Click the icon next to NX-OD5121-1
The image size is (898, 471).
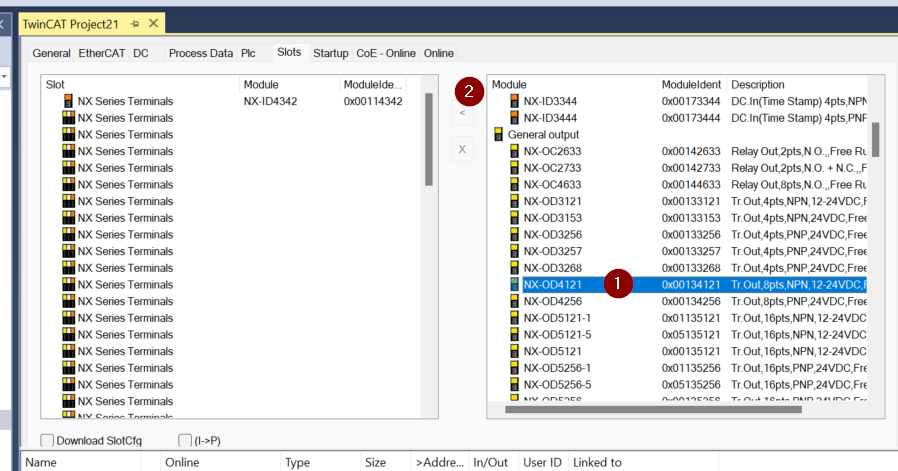(x=514, y=317)
